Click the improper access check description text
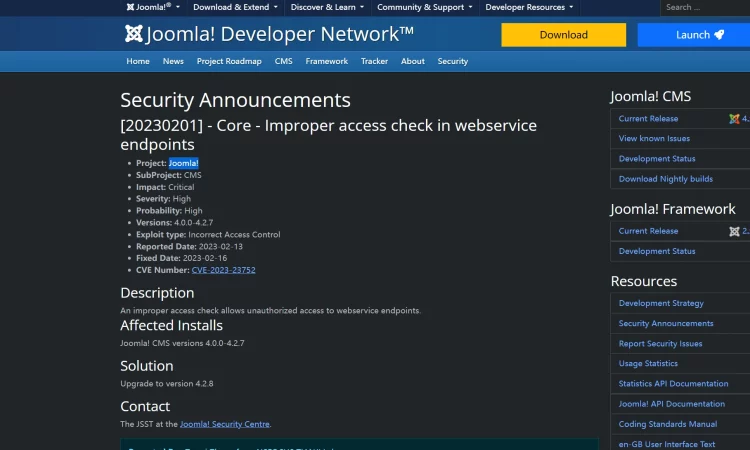 pyautogui.click(x=270, y=310)
